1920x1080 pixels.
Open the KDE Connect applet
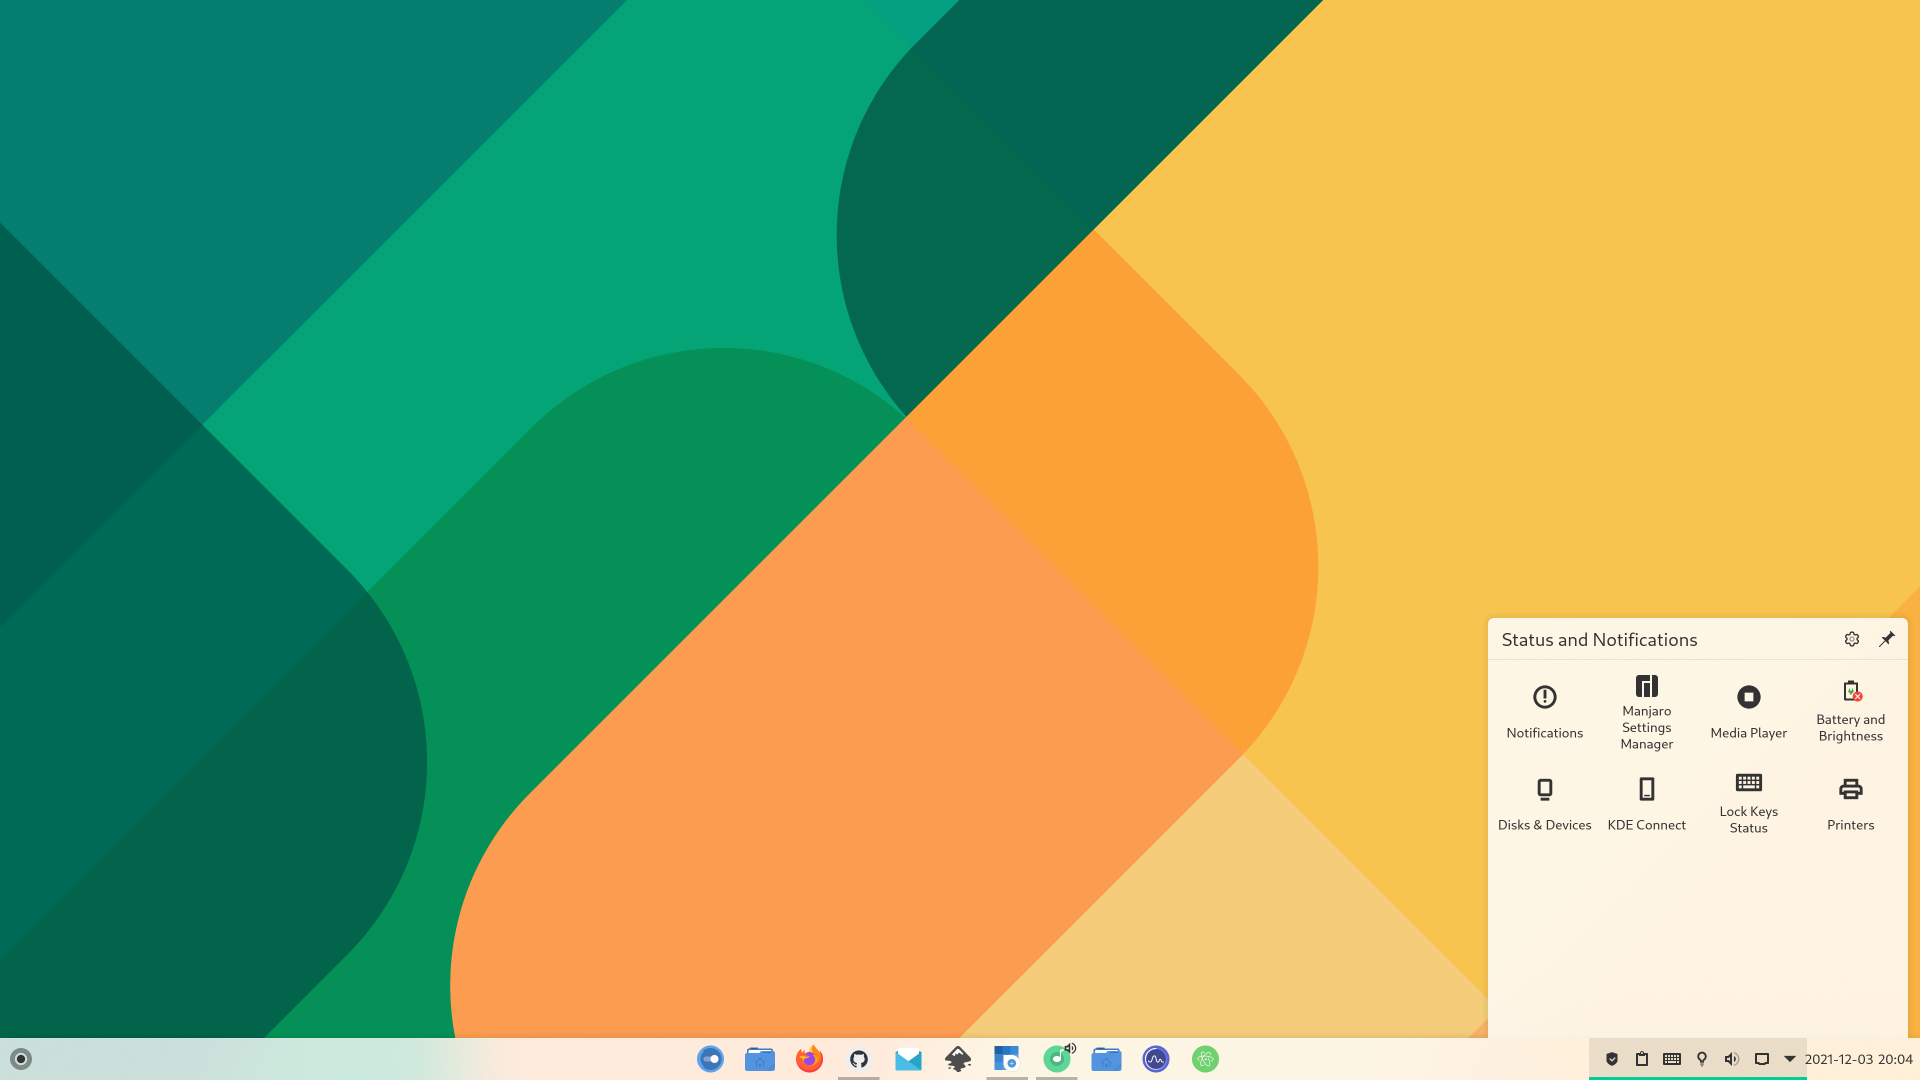[x=1646, y=804]
